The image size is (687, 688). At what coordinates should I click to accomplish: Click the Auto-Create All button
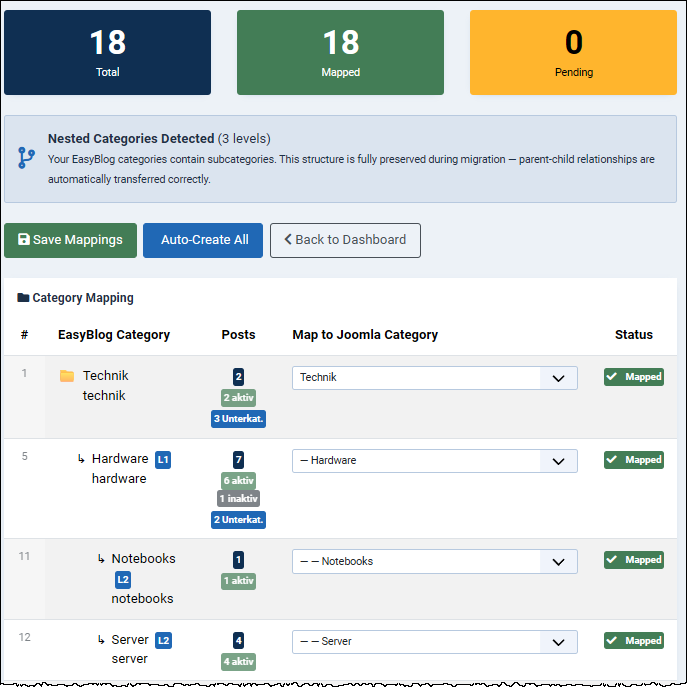click(203, 240)
